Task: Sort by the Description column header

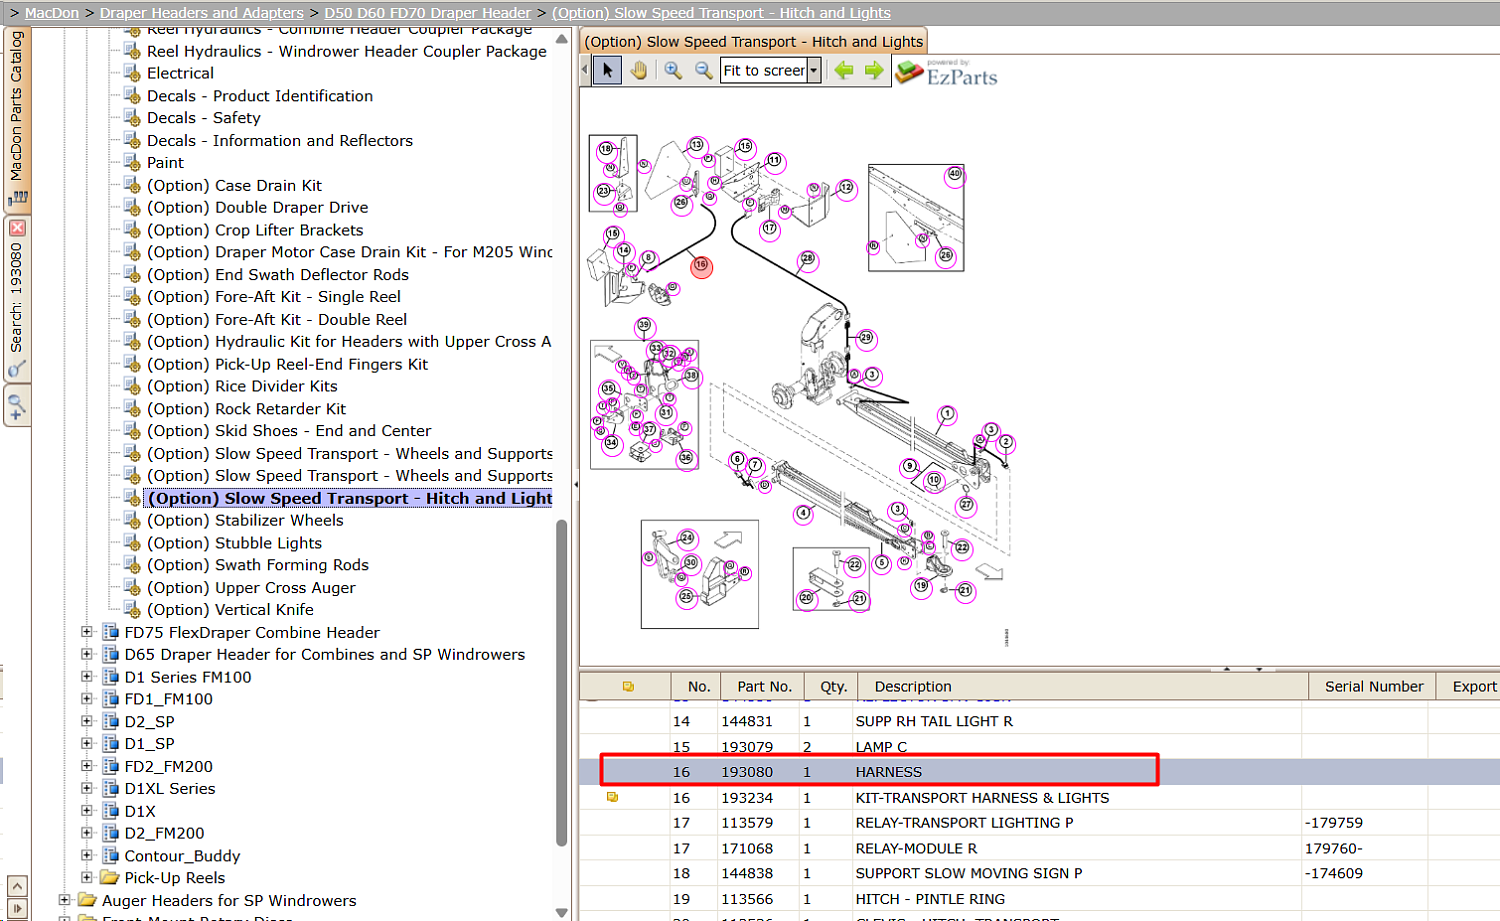Action: pos(1083,686)
